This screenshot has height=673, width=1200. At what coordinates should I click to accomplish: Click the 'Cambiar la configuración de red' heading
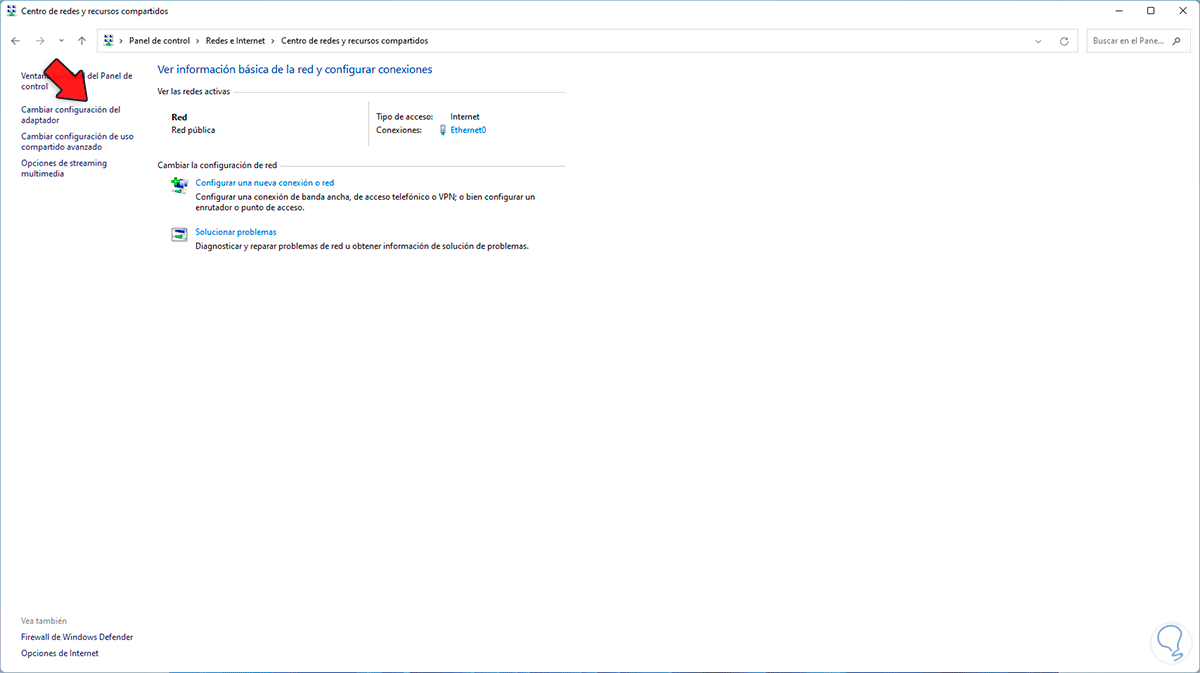tap(217, 164)
